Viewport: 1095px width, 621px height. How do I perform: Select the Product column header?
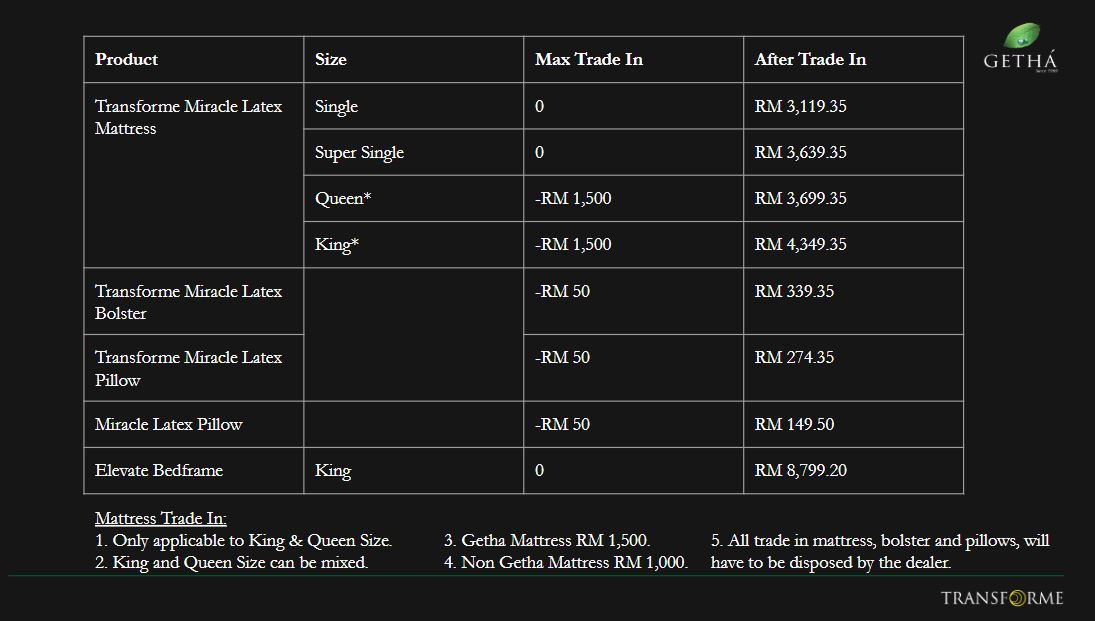pyautogui.click(x=127, y=60)
